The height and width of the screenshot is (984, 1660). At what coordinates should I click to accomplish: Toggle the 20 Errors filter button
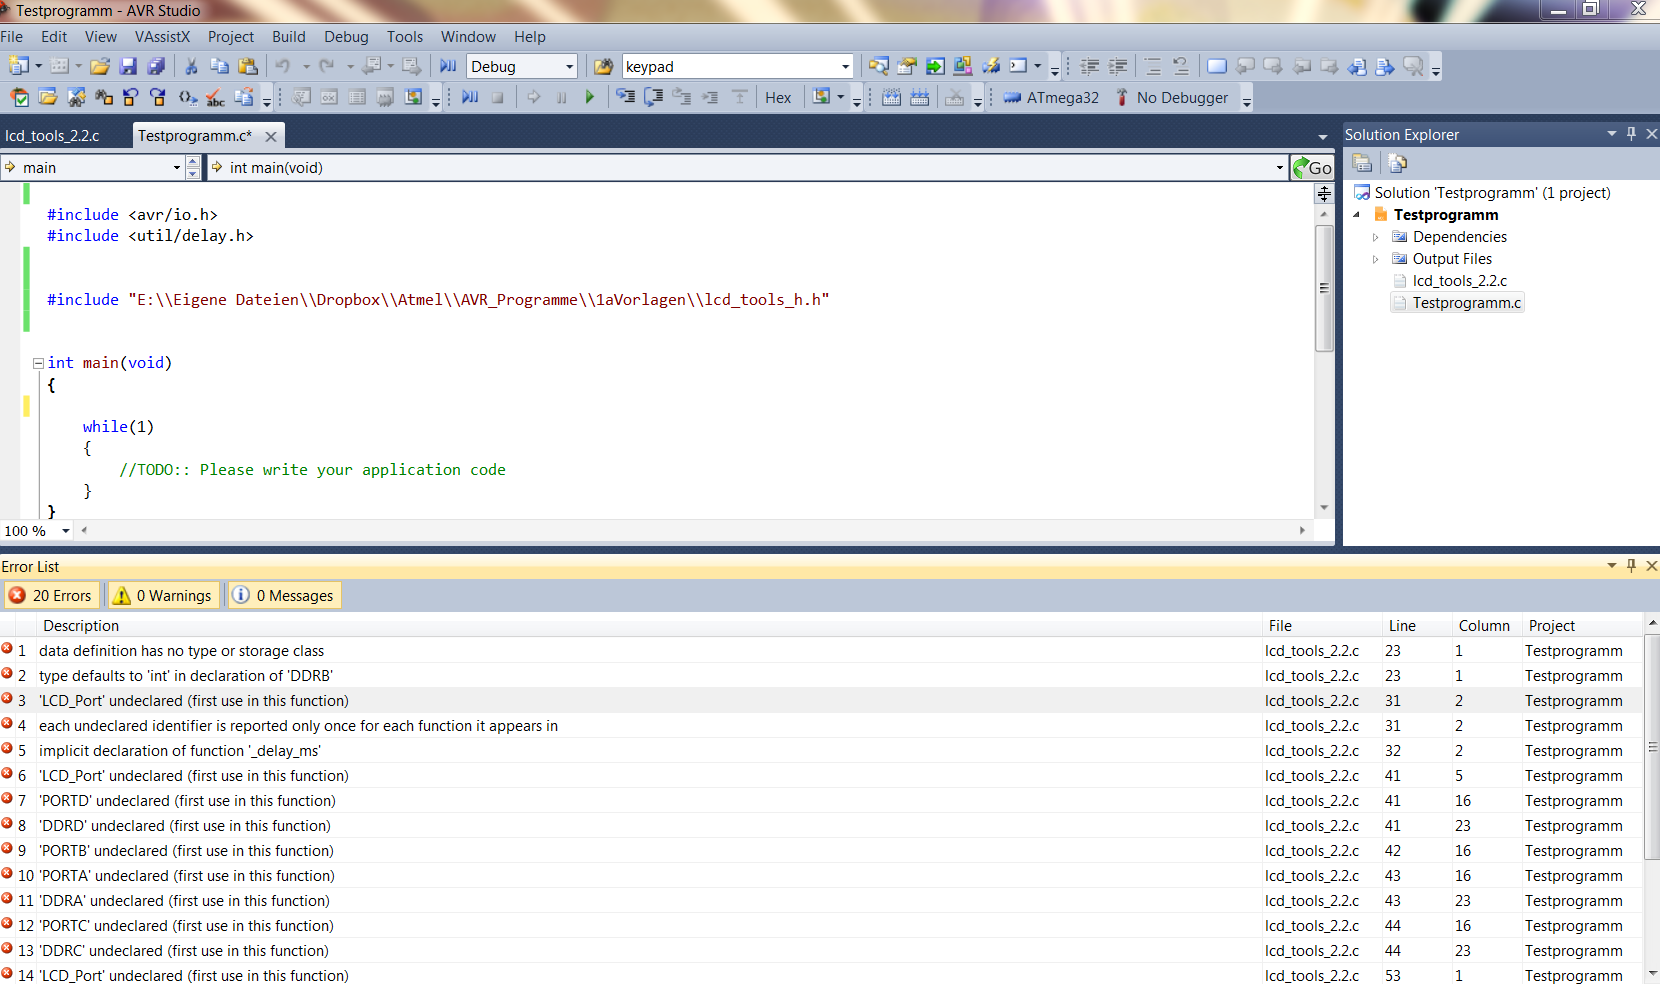[x=52, y=595]
